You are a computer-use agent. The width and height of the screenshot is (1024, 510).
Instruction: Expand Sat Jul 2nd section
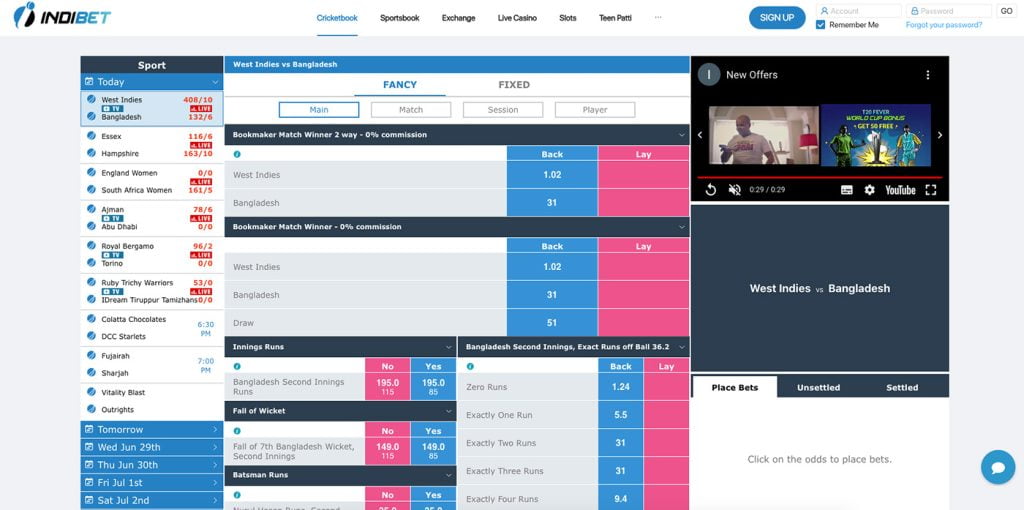click(152, 500)
